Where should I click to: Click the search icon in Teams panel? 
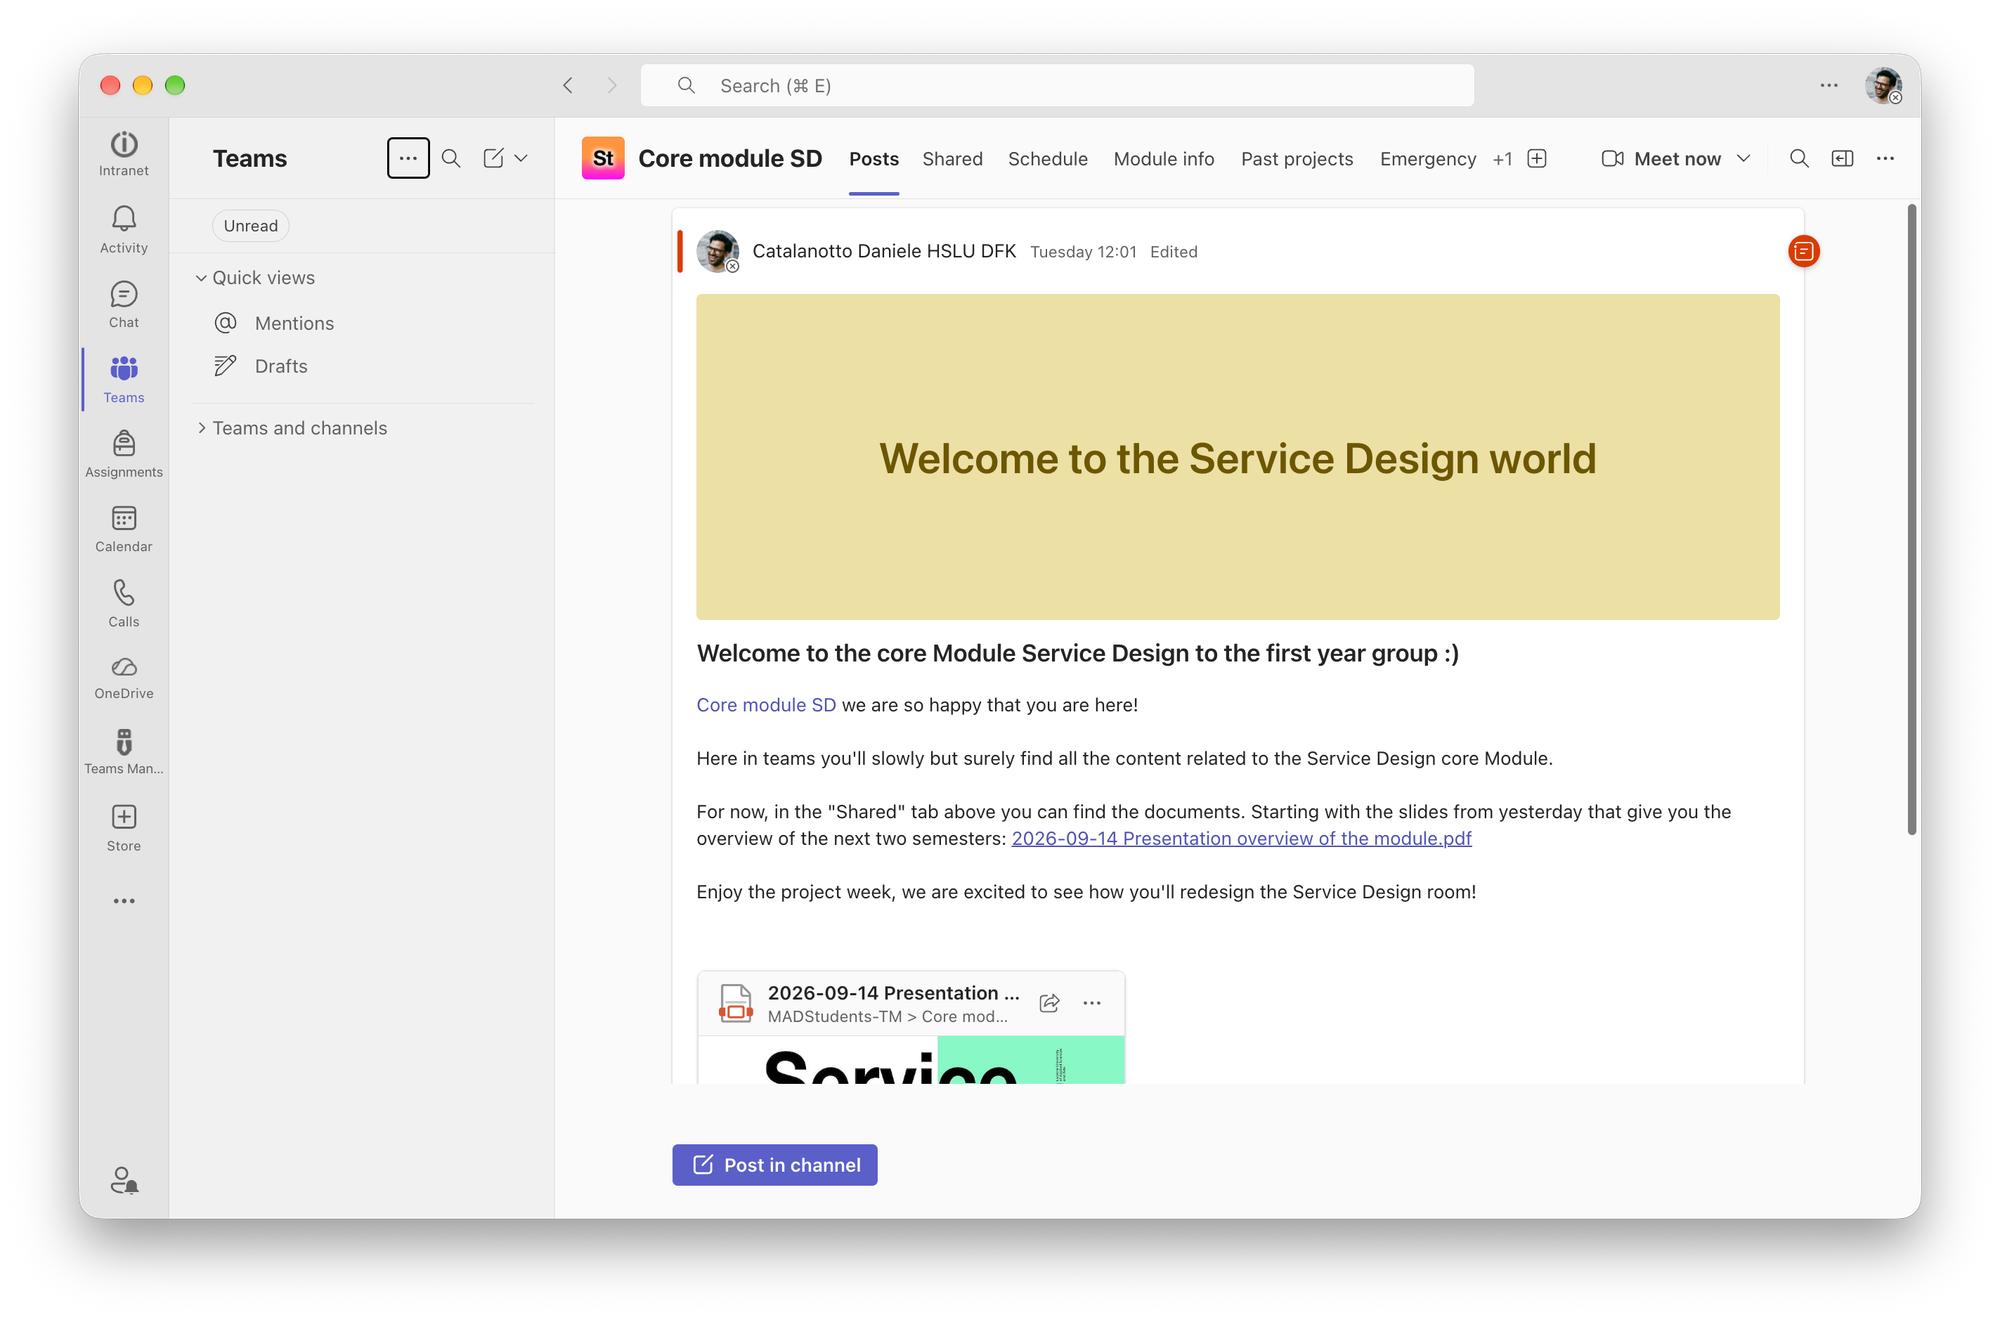tap(451, 158)
